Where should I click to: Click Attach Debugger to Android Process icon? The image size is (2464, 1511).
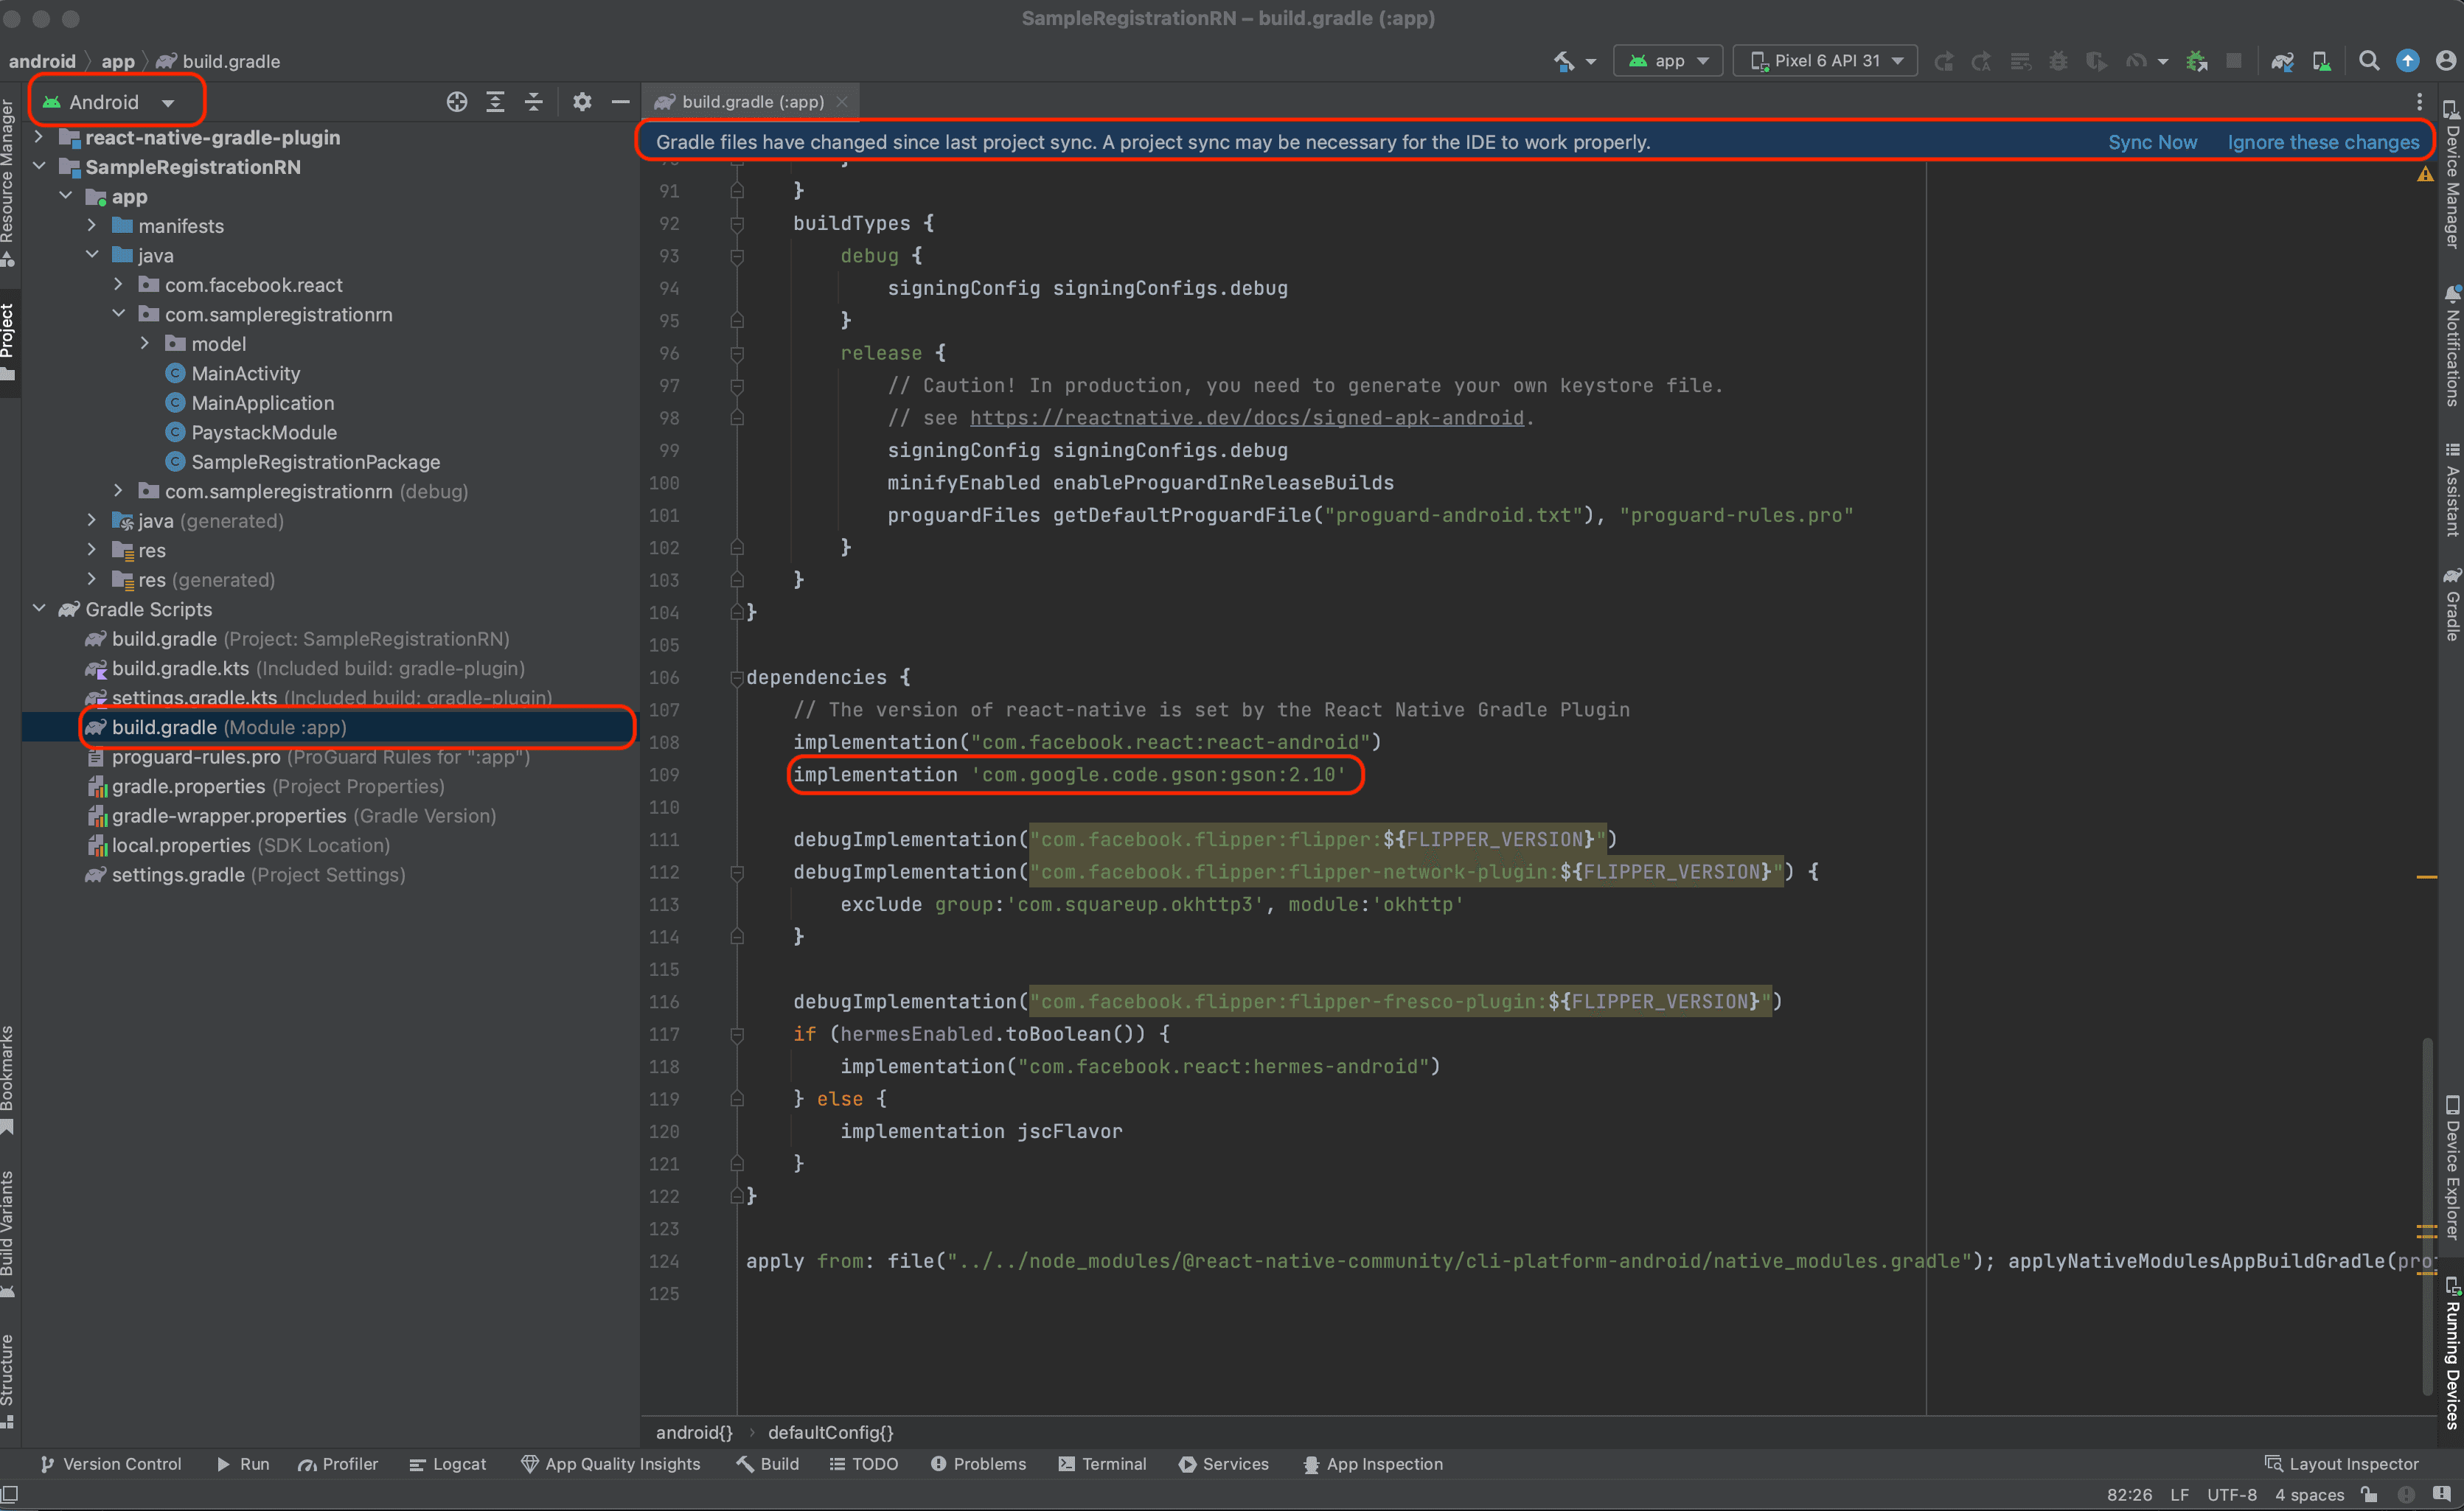pyautogui.click(x=2197, y=61)
